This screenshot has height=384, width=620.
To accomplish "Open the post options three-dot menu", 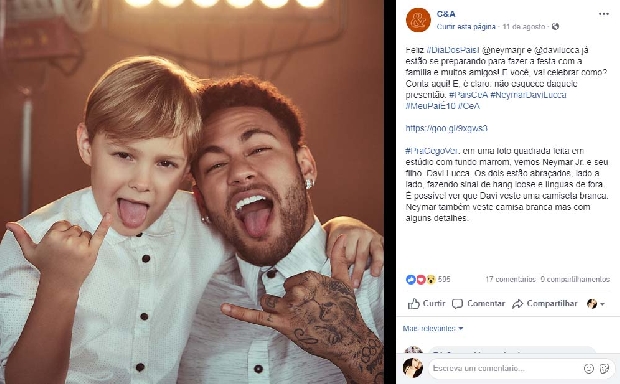I will (x=603, y=14).
